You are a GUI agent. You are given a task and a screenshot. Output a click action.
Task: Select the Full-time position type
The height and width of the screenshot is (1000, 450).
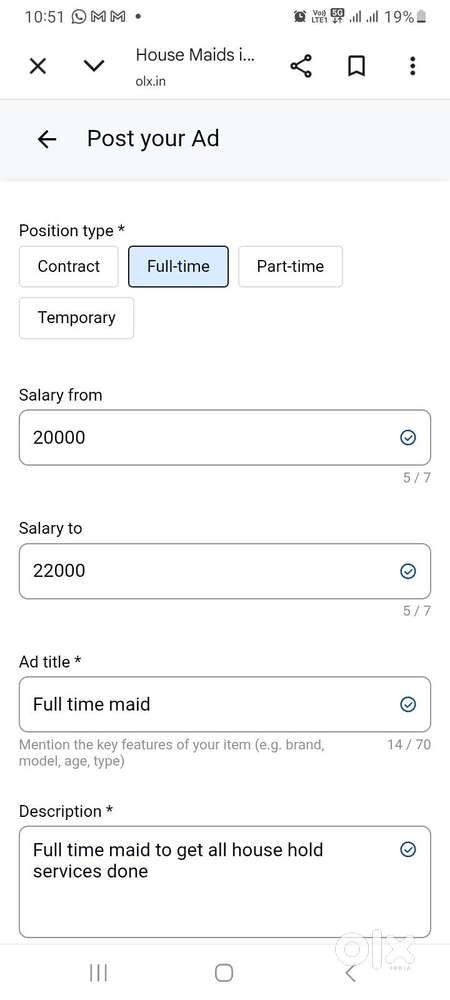178,266
